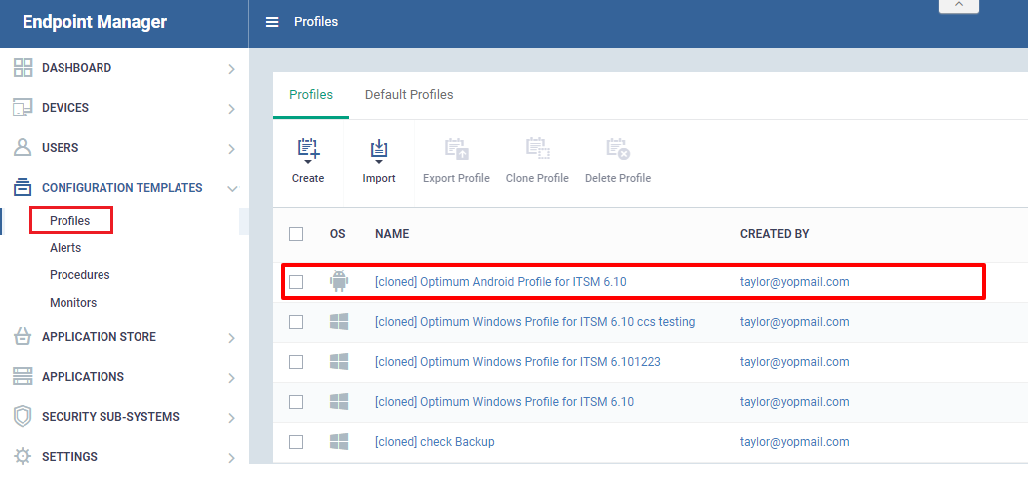Click the Users person icon
Image resolution: width=1028 pixels, height=479 pixels.
point(23,147)
